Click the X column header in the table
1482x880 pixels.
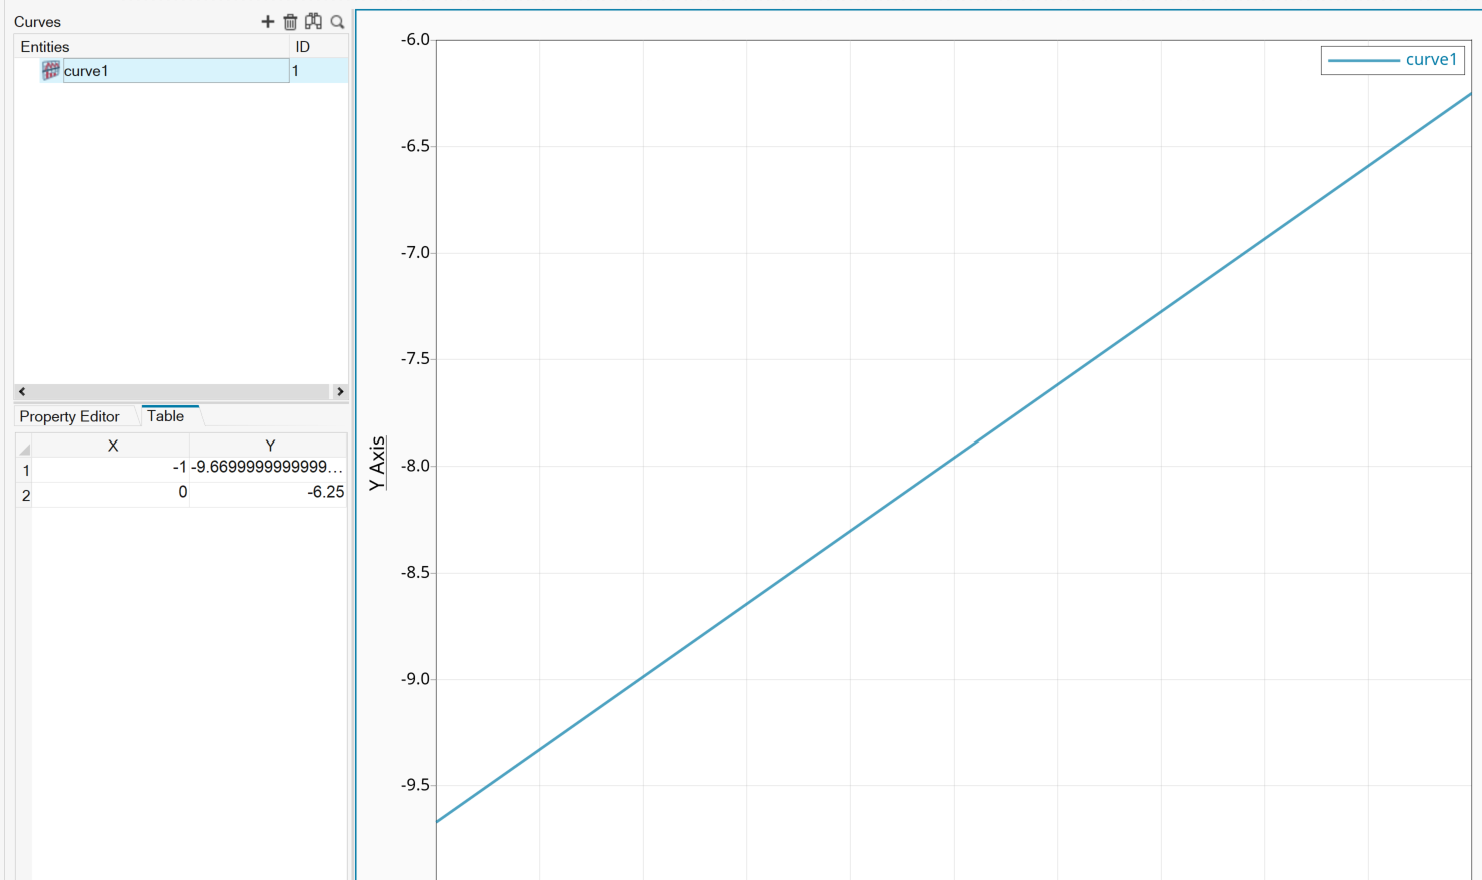point(112,445)
